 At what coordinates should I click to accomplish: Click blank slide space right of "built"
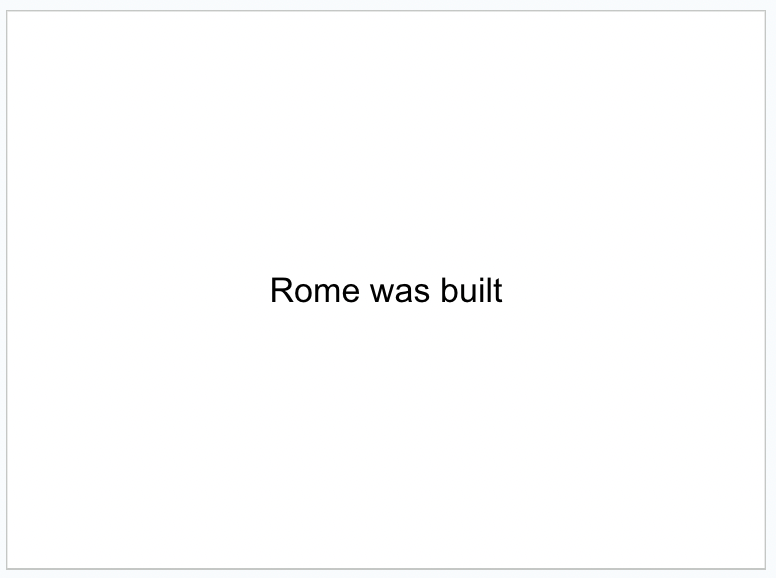pos(633,290)
